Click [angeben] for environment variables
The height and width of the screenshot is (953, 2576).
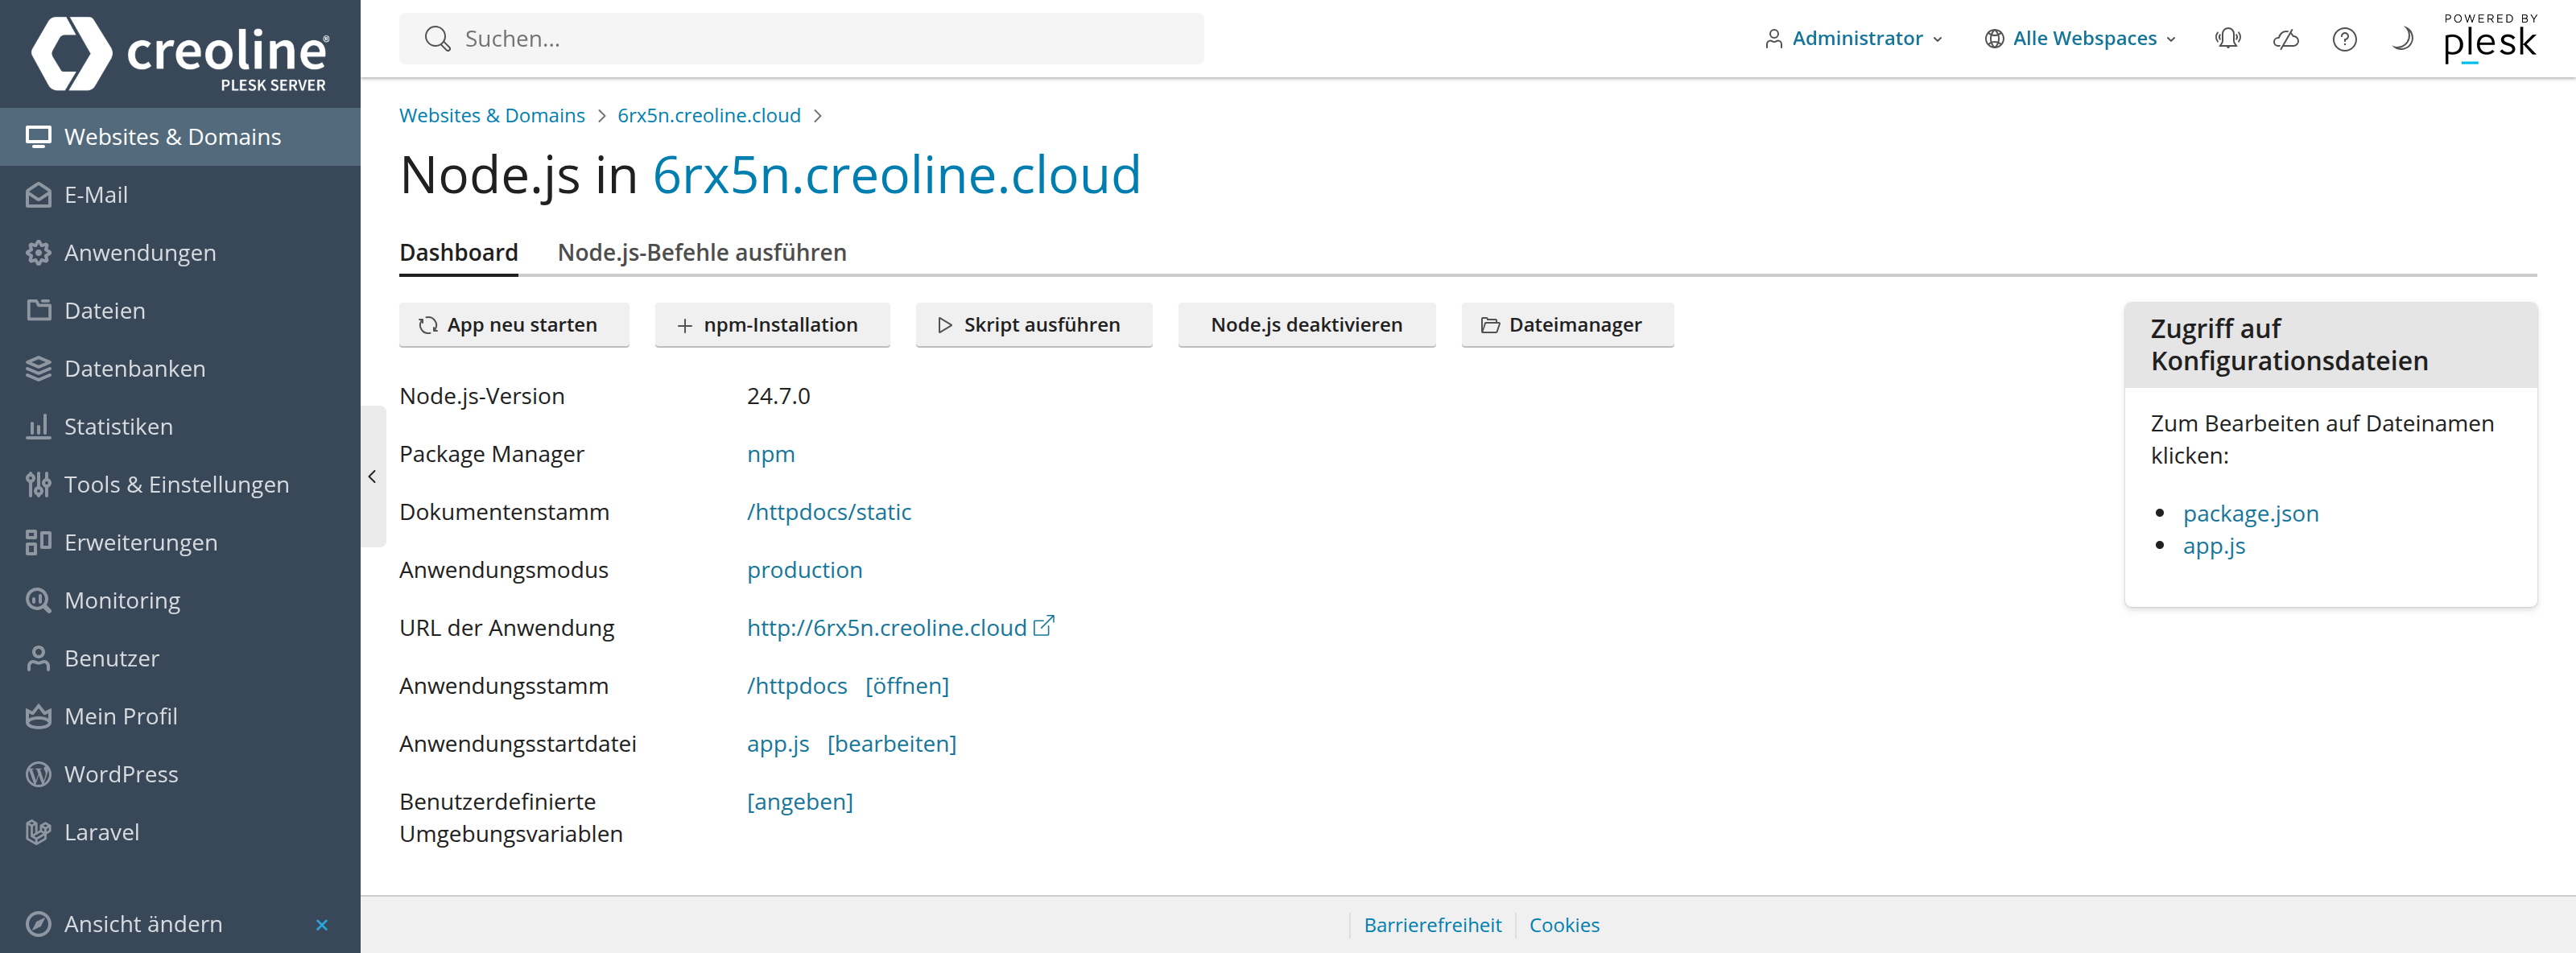pos(800,802)
